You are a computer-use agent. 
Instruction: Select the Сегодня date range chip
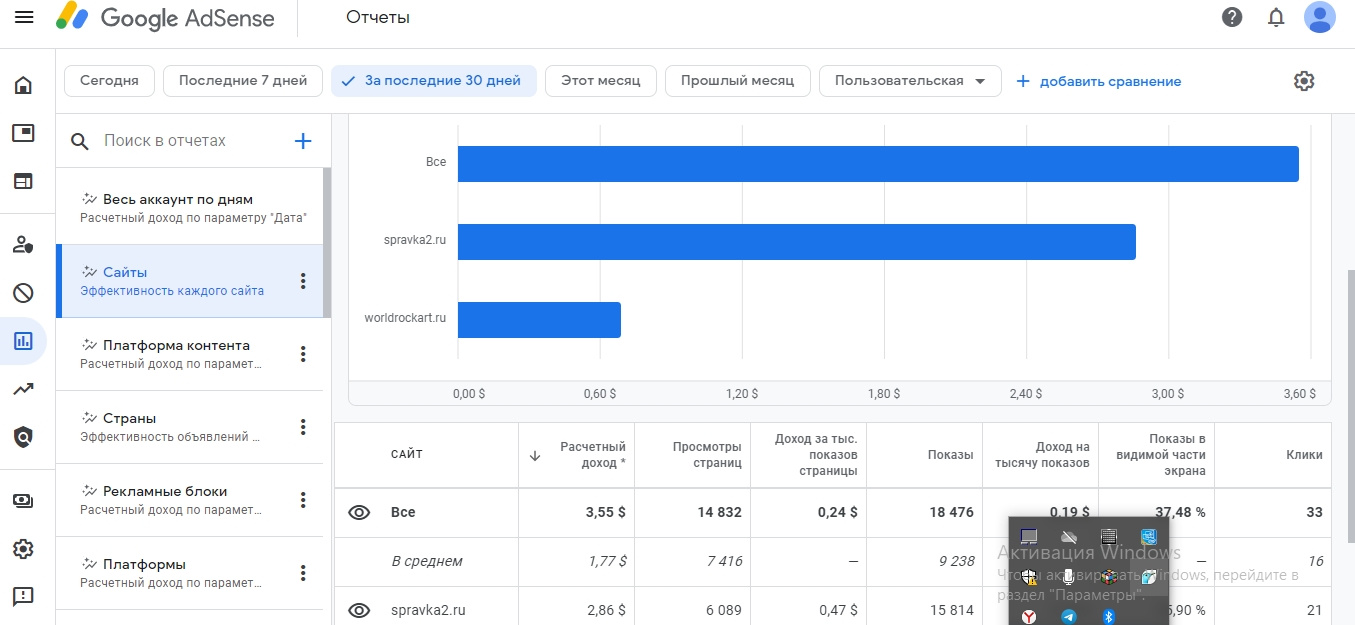[109, 81]
